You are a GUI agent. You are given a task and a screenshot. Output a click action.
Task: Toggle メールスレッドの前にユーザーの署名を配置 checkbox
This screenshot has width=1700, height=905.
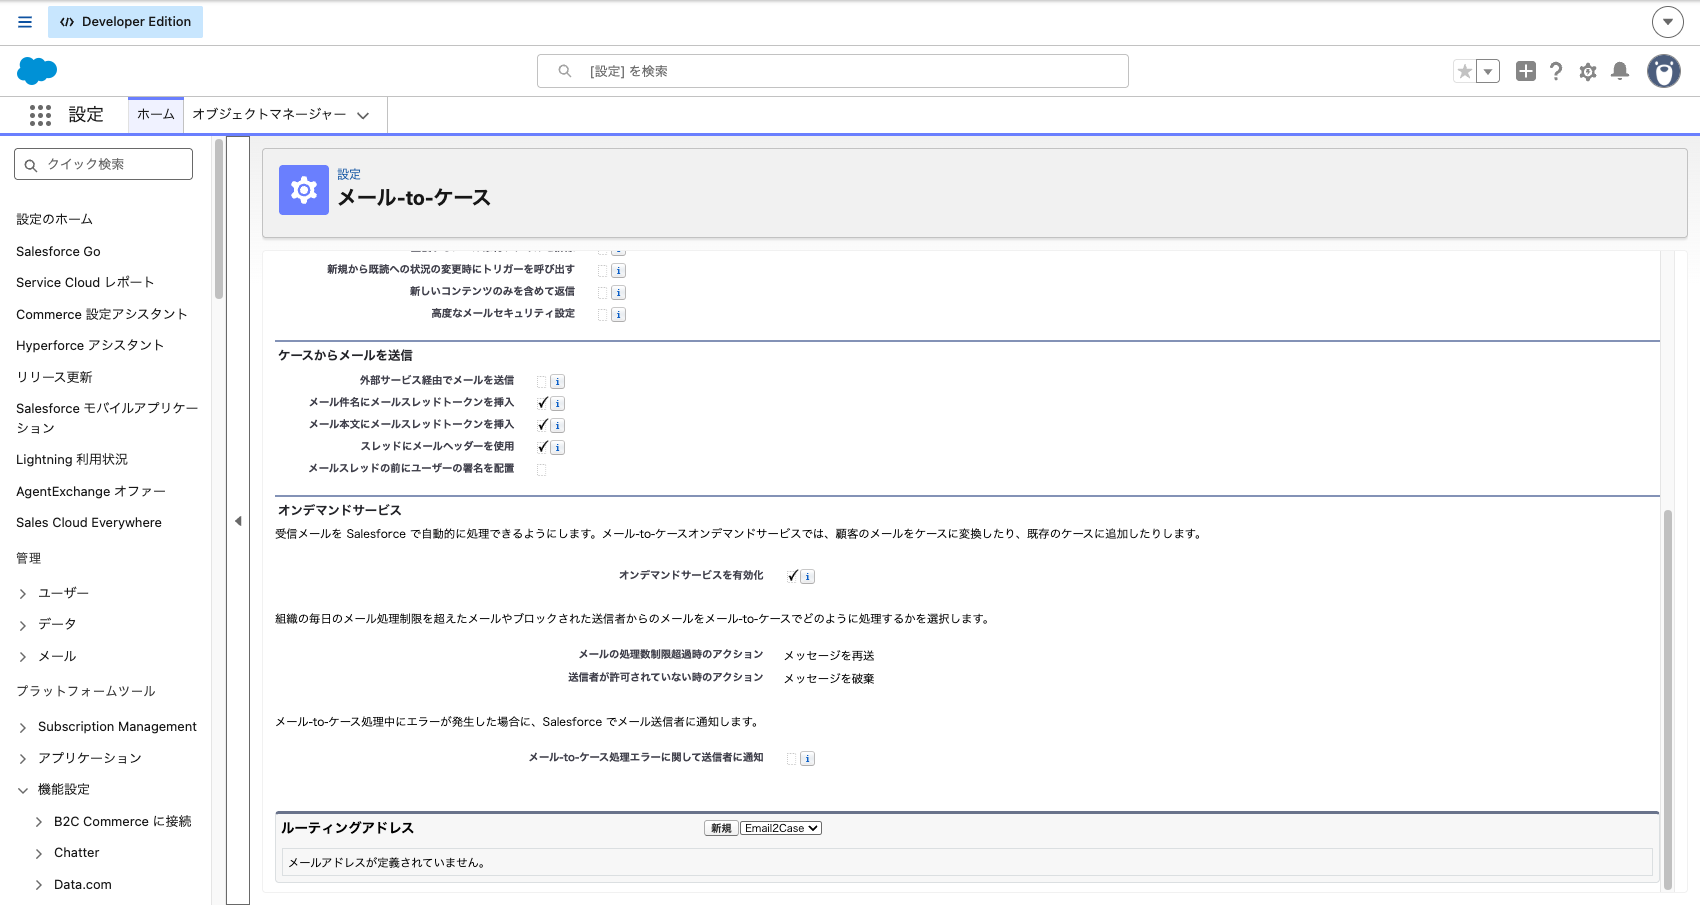point(542,470)
